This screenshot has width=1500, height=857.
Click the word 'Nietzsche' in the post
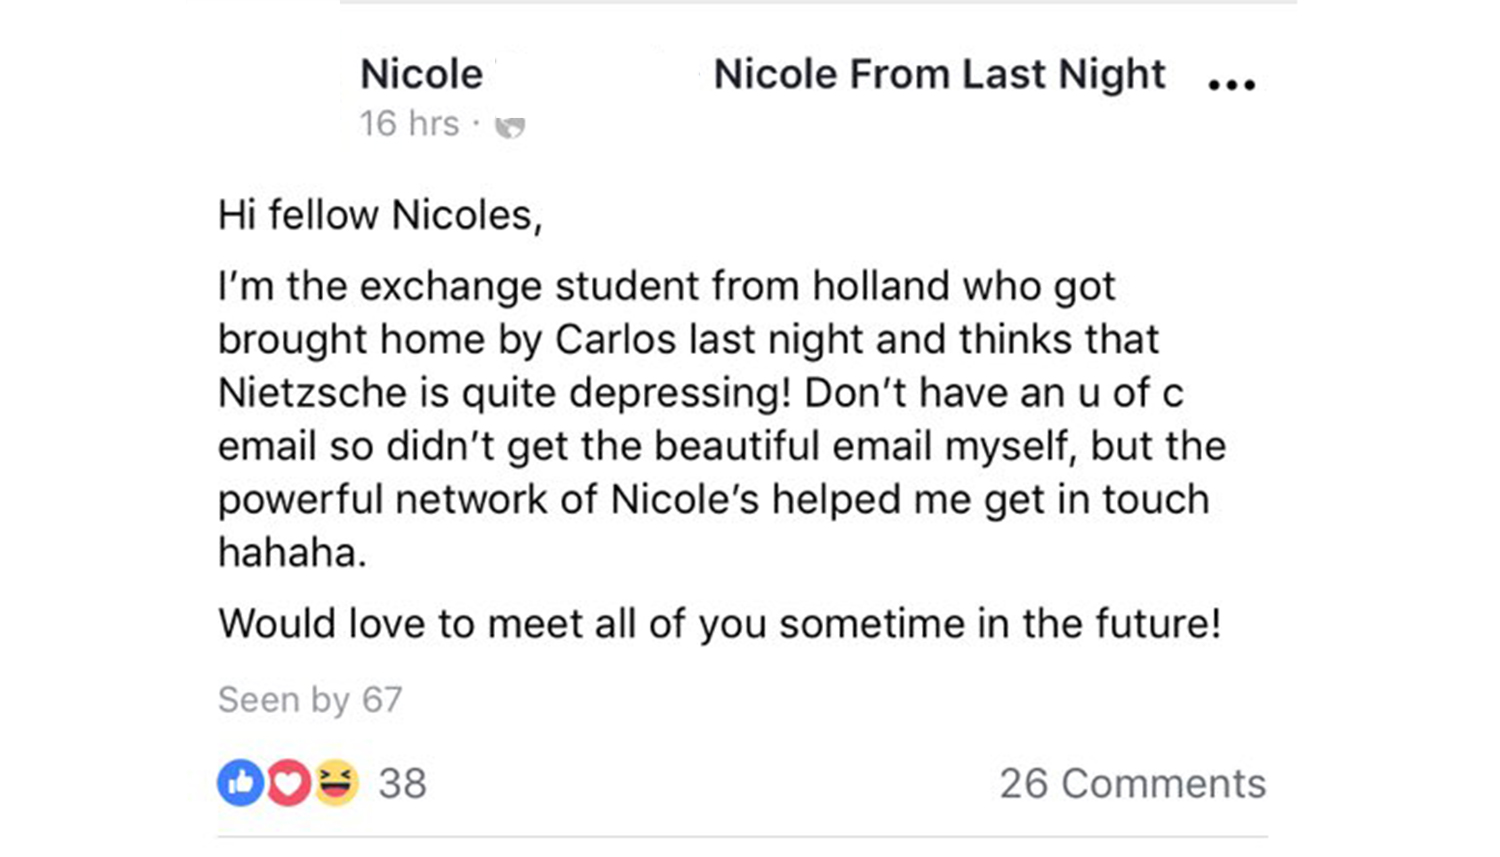tap(312, 393)
